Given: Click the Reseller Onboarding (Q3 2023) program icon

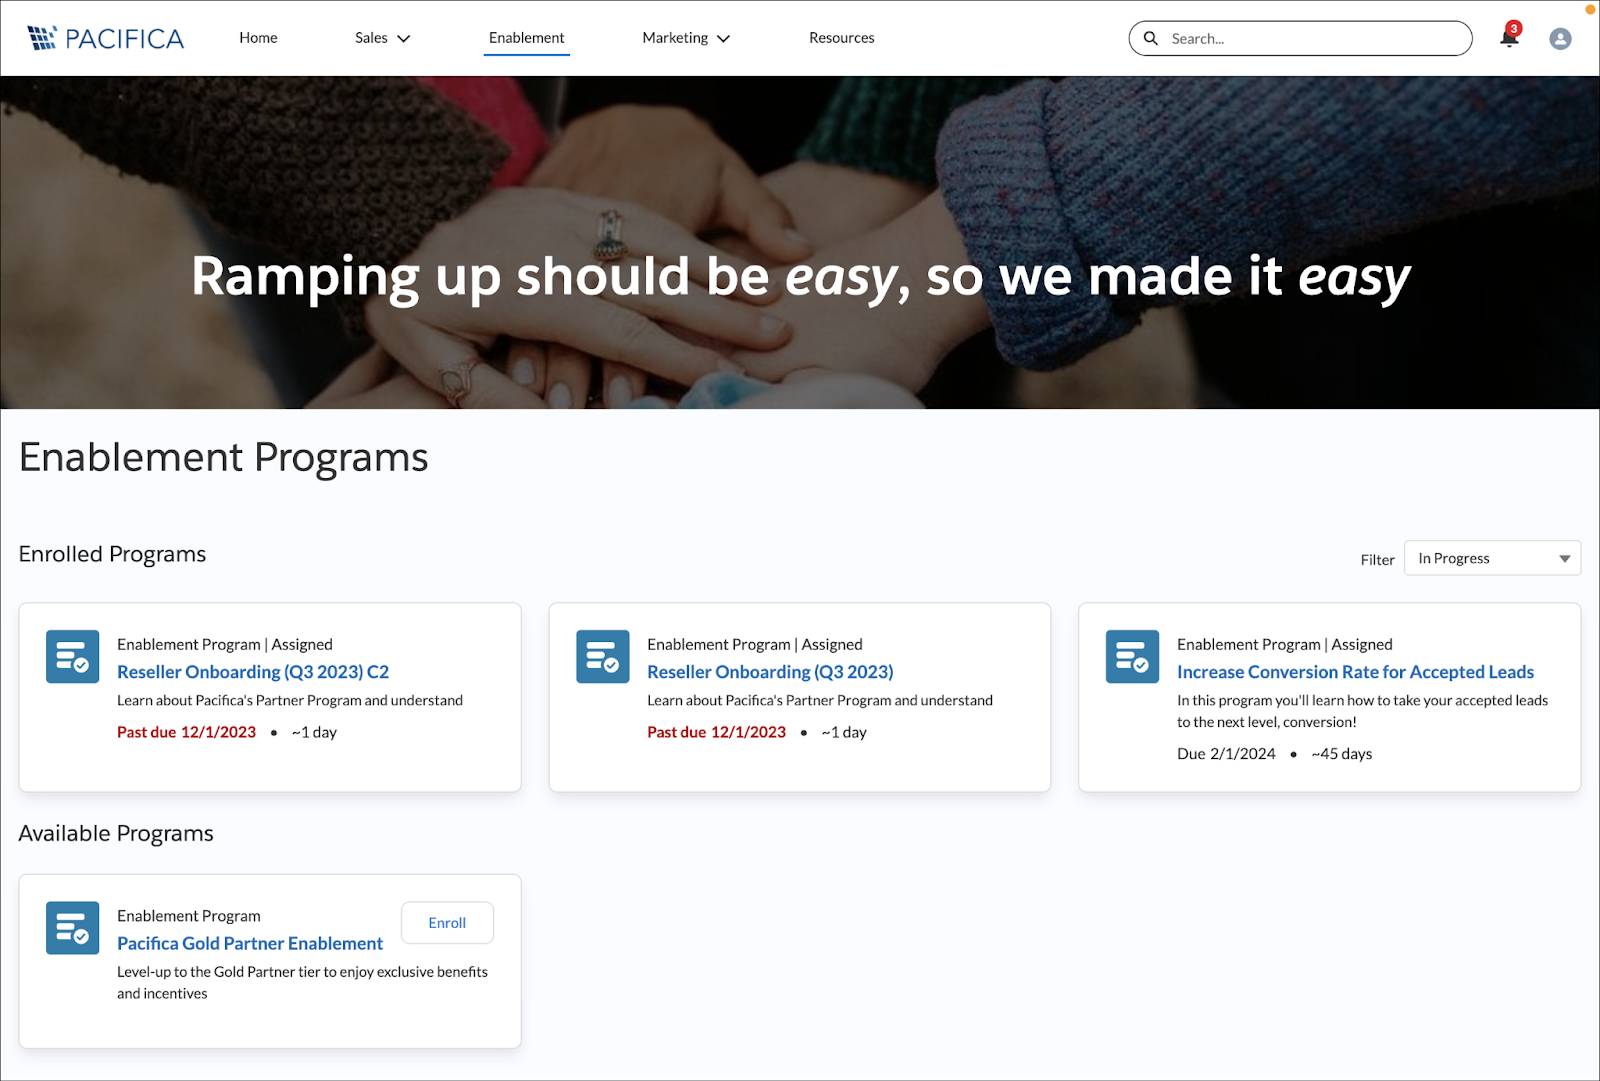Looking at the screenshot, I should (603, 656).
